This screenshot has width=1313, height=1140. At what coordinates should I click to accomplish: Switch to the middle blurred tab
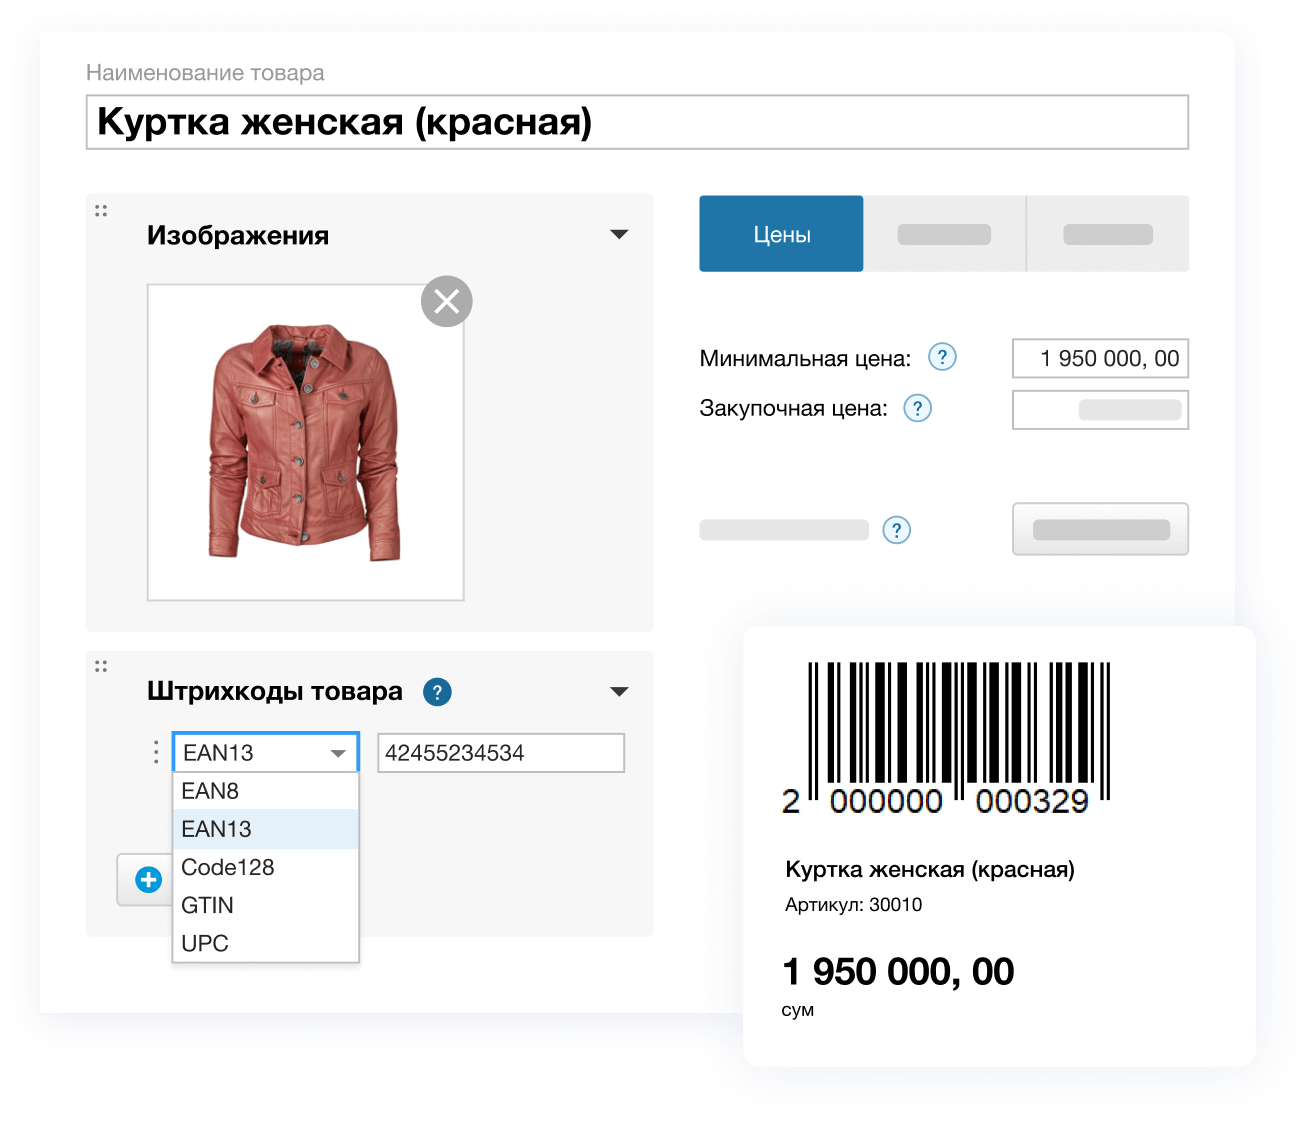[945, 234]
